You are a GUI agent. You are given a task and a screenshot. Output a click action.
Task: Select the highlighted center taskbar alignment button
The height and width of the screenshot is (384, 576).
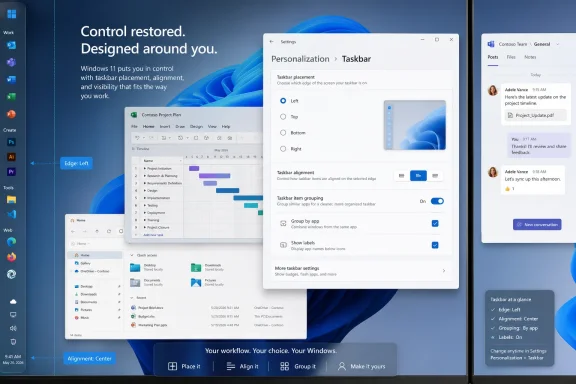(418, 176)
